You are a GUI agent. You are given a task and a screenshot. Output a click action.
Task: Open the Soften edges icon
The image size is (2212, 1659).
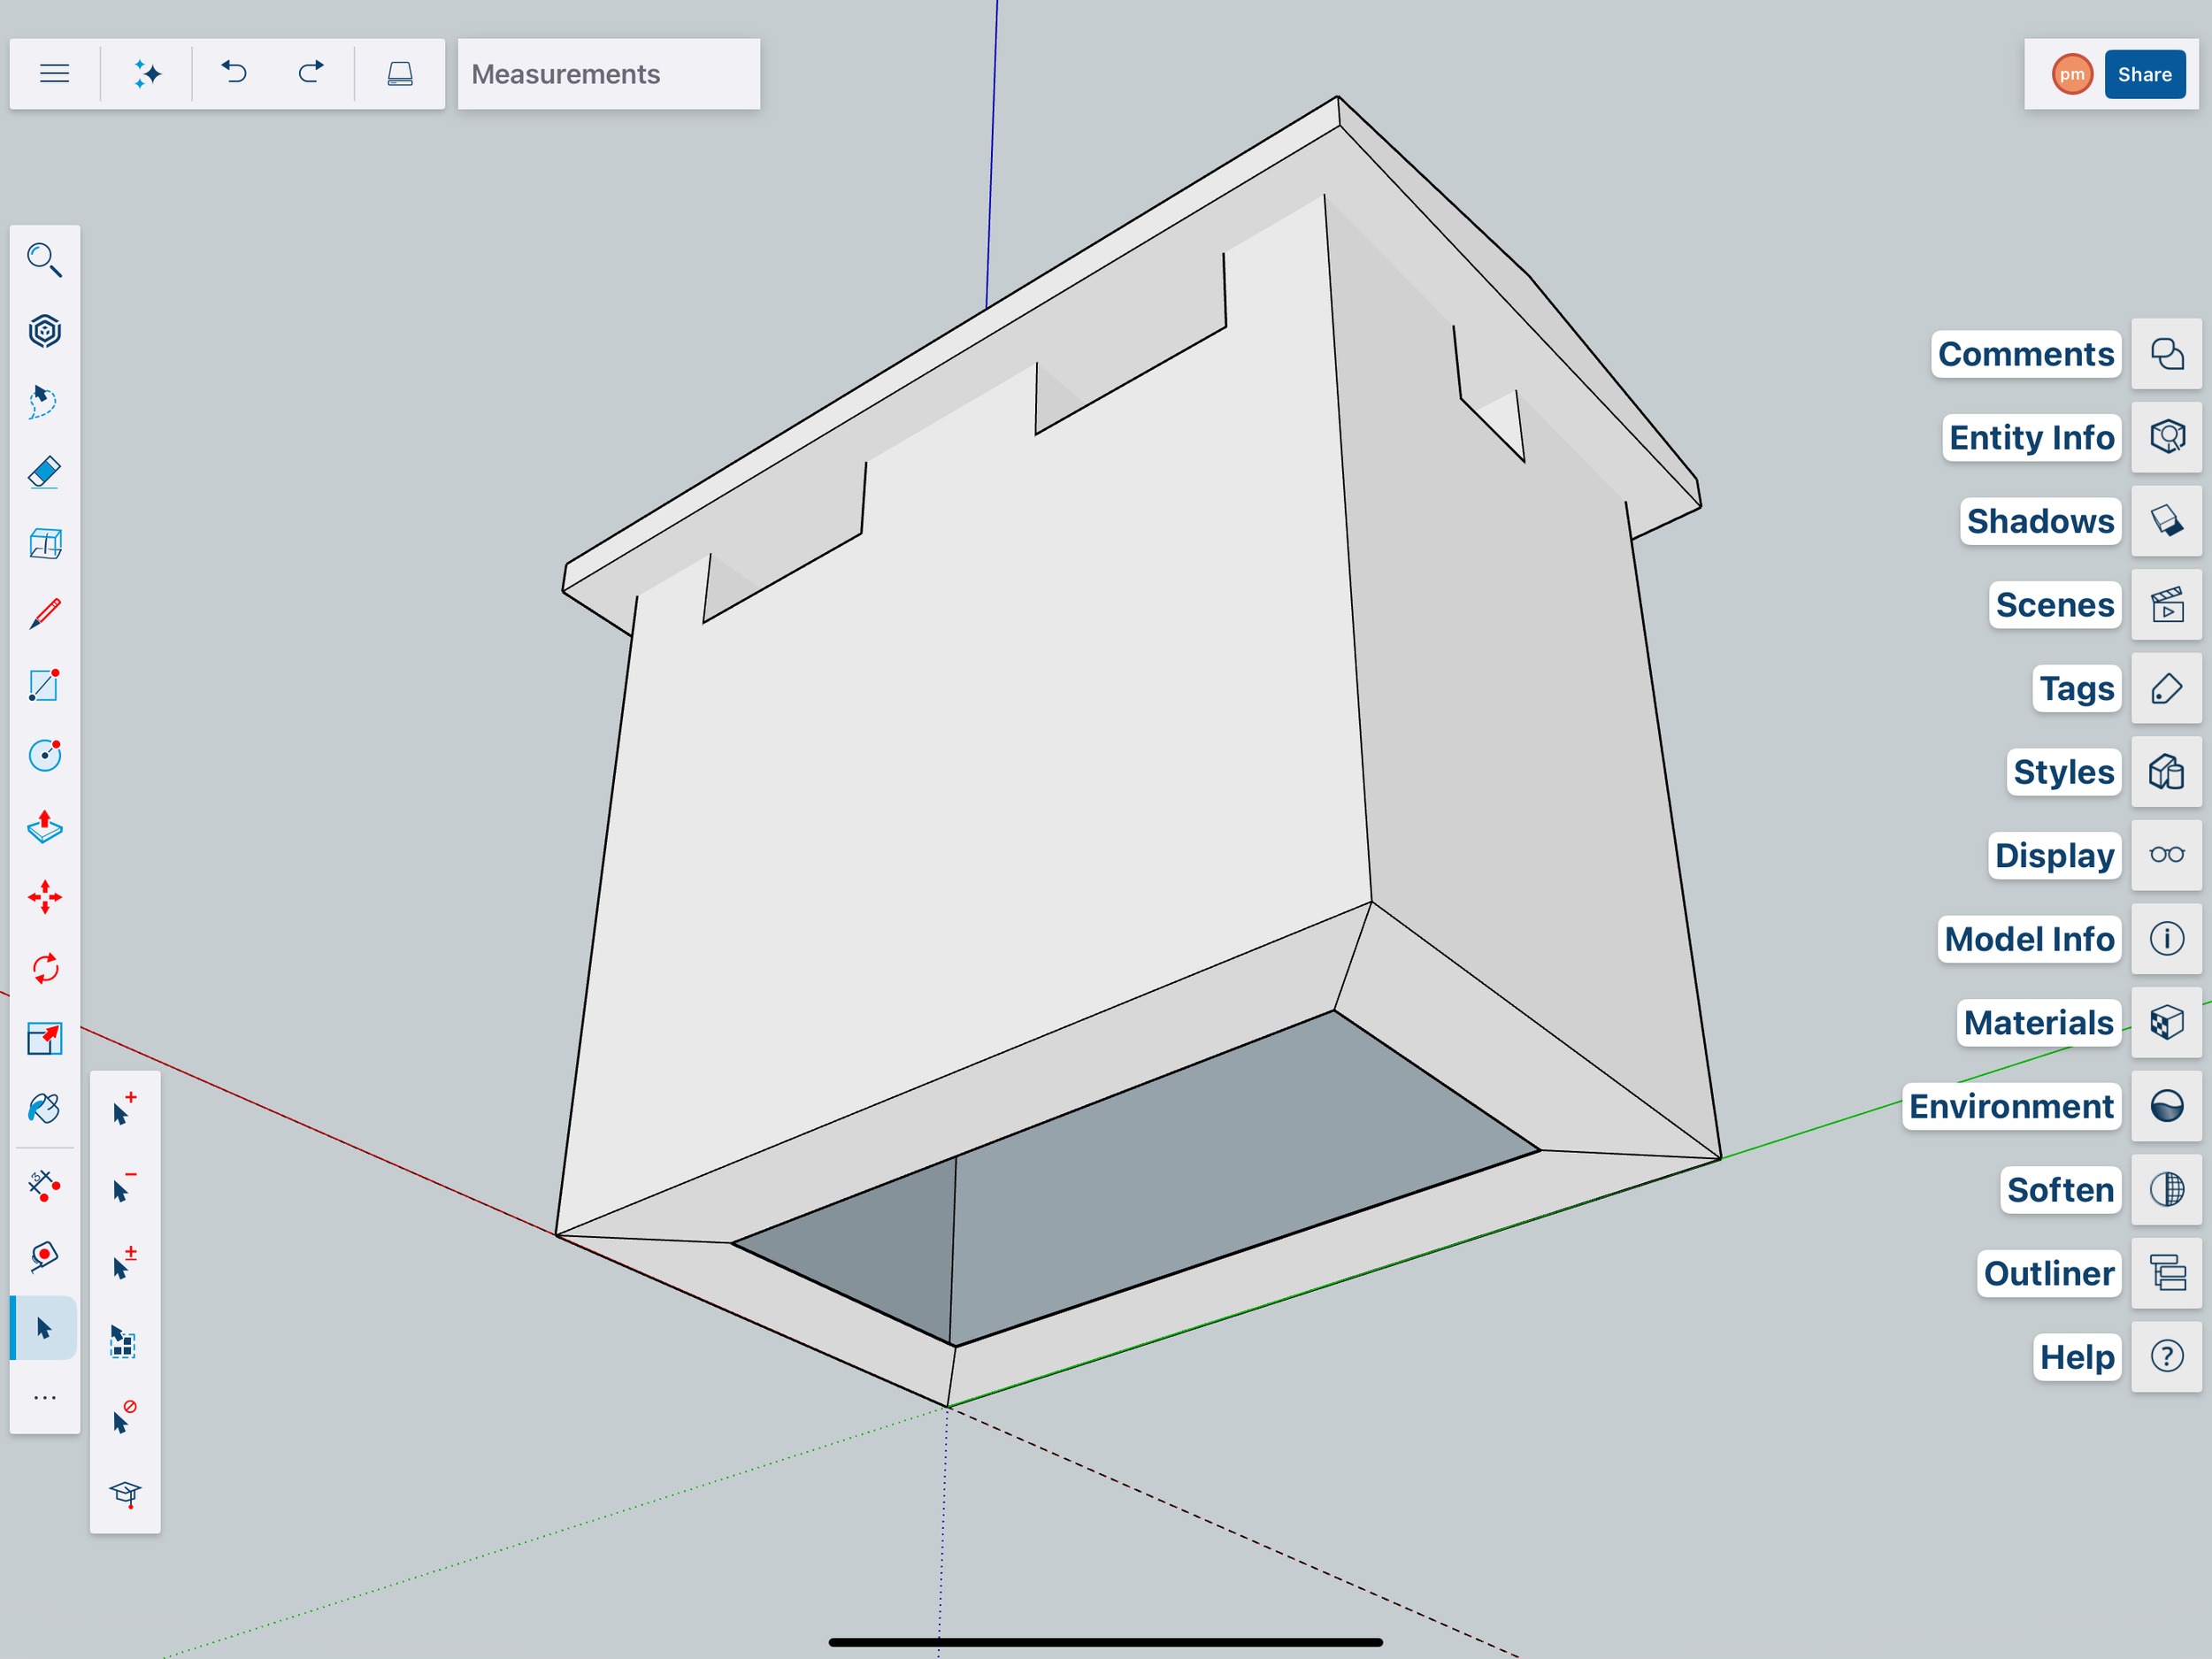pyautogui.click(x=2167, y=1190)
